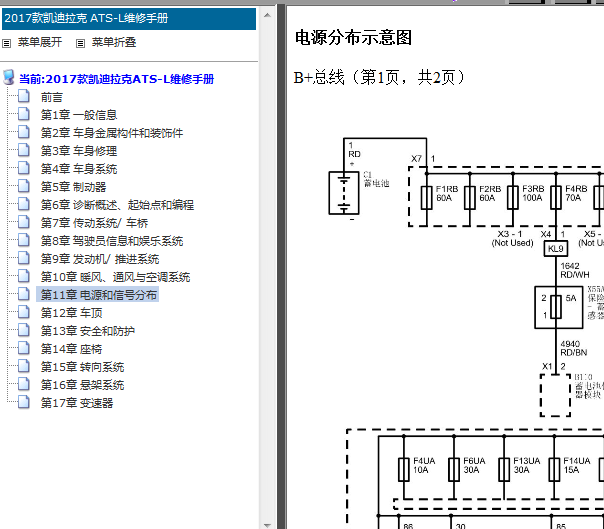Click the blue header 2017款凯迪拉克 ATS-L维修手册
The width and height of the screenshot is (604, 529).
click(x=129, y=18)
